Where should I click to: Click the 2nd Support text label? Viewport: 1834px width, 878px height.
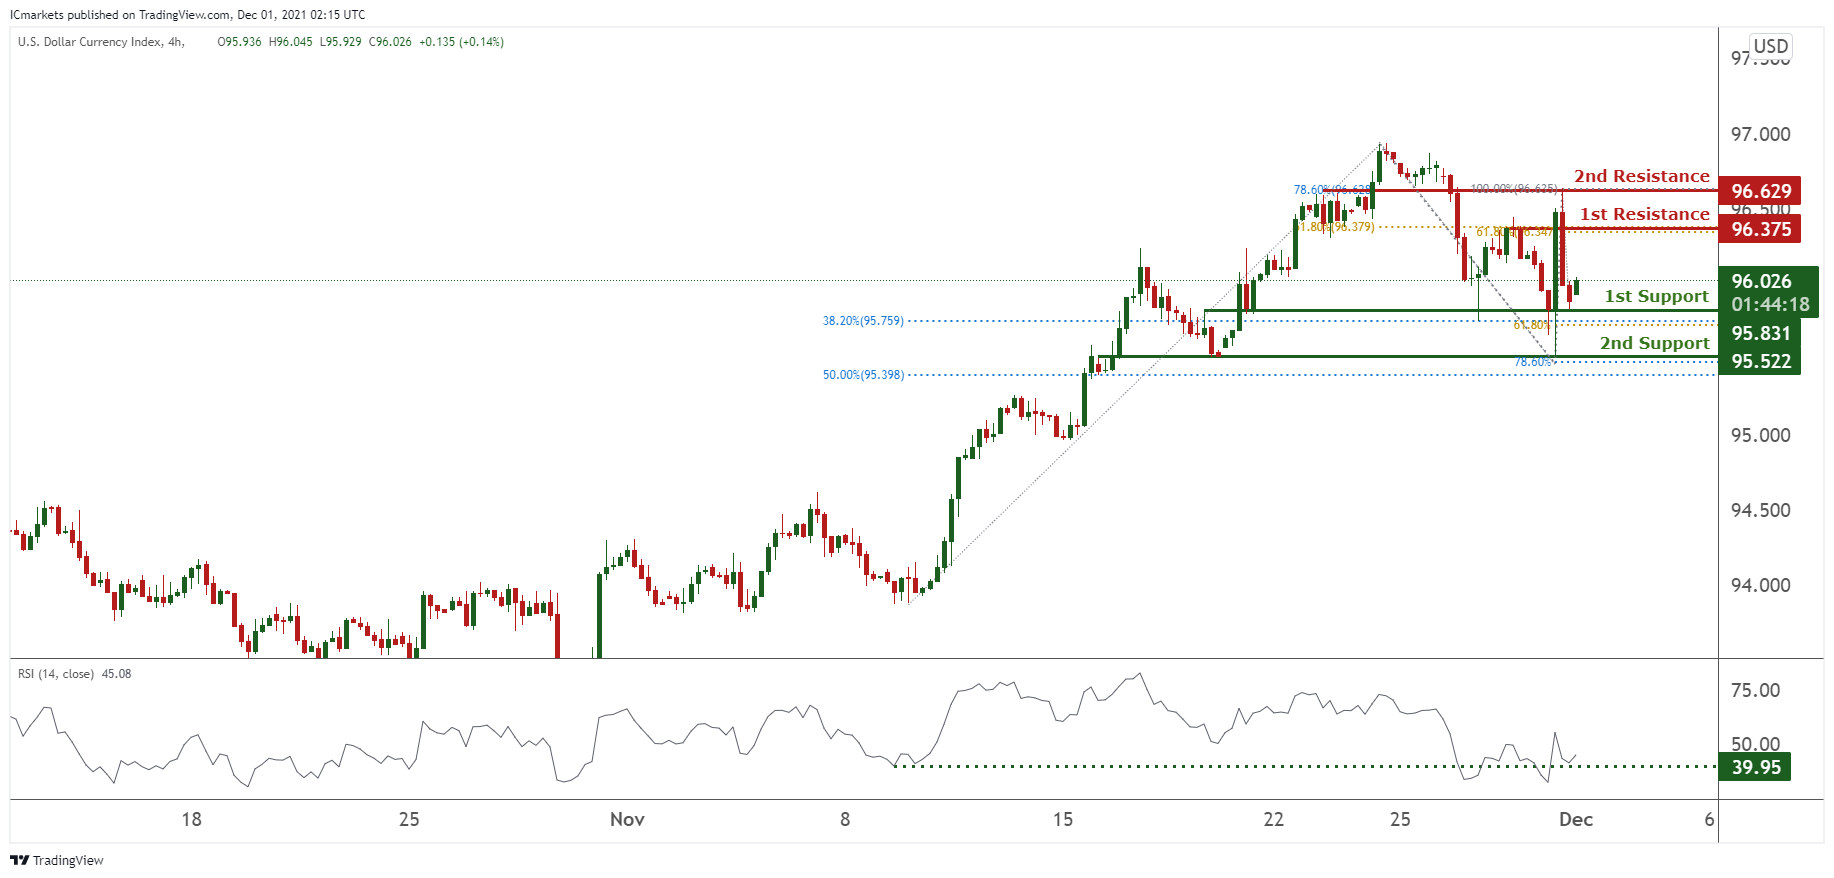(x=1654, y=343)
